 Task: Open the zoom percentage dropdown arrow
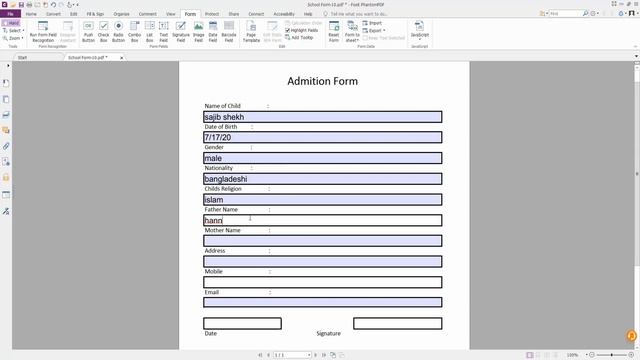tap(587, 355)
